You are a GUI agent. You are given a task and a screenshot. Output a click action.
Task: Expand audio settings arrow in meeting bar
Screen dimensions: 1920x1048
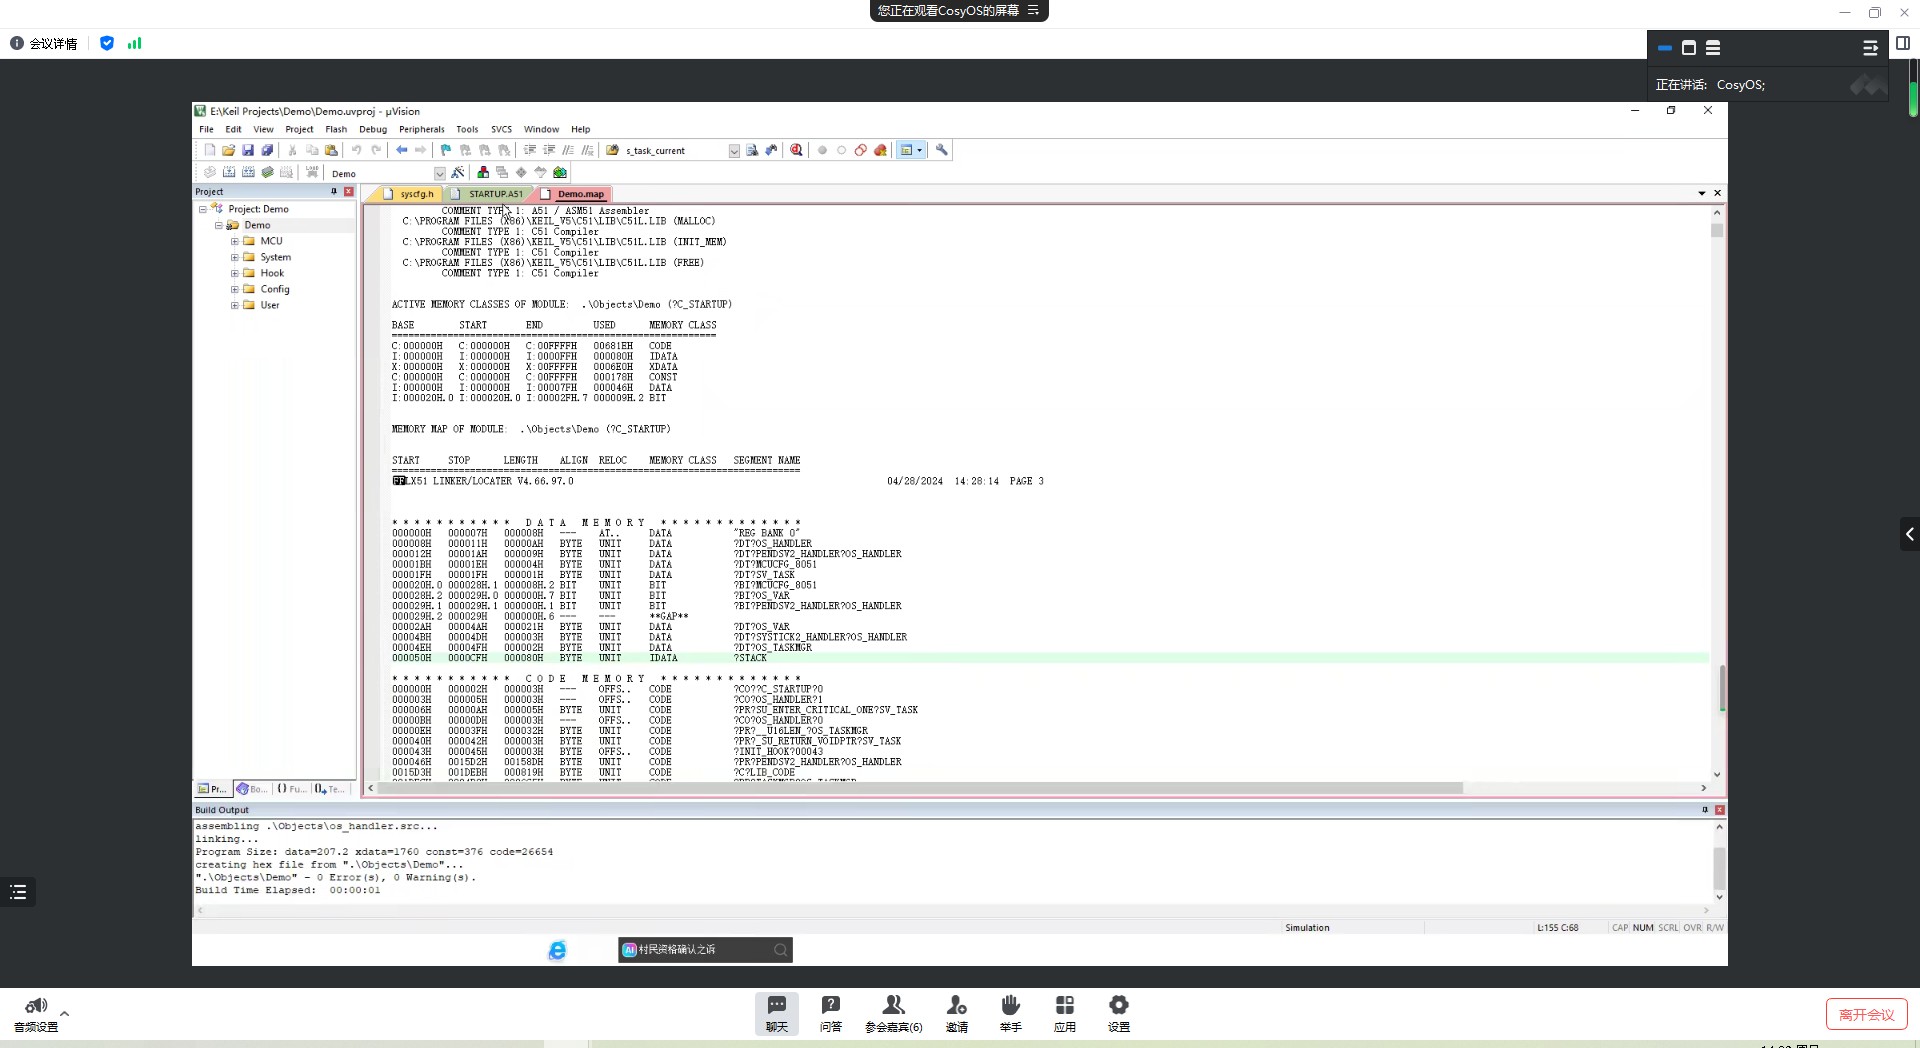tap(64, 1013)
